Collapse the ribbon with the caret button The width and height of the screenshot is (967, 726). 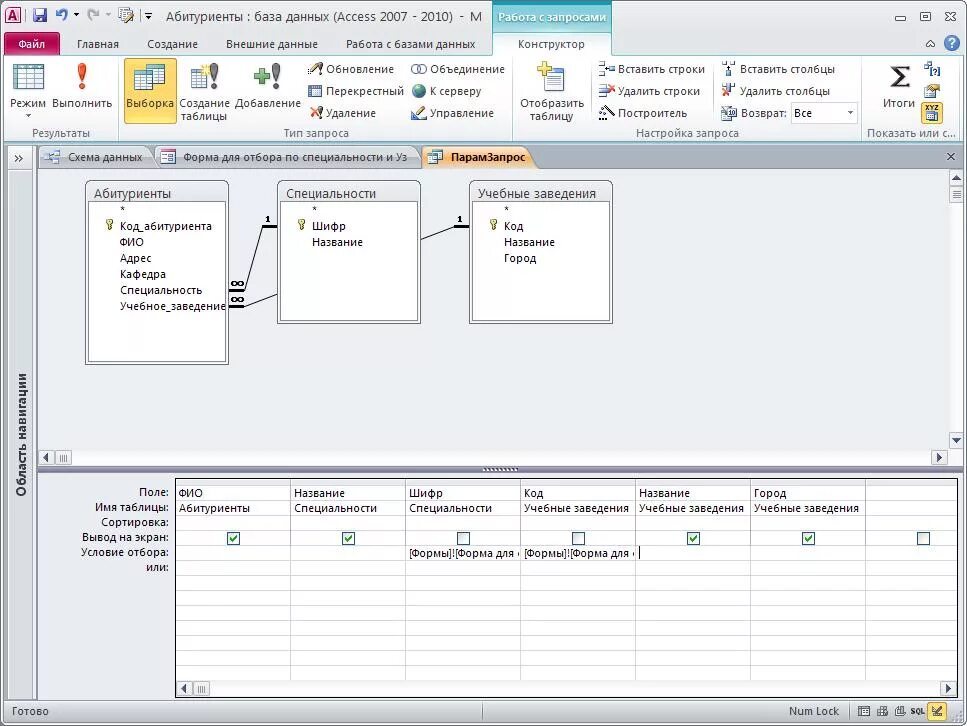pos(931,44)
